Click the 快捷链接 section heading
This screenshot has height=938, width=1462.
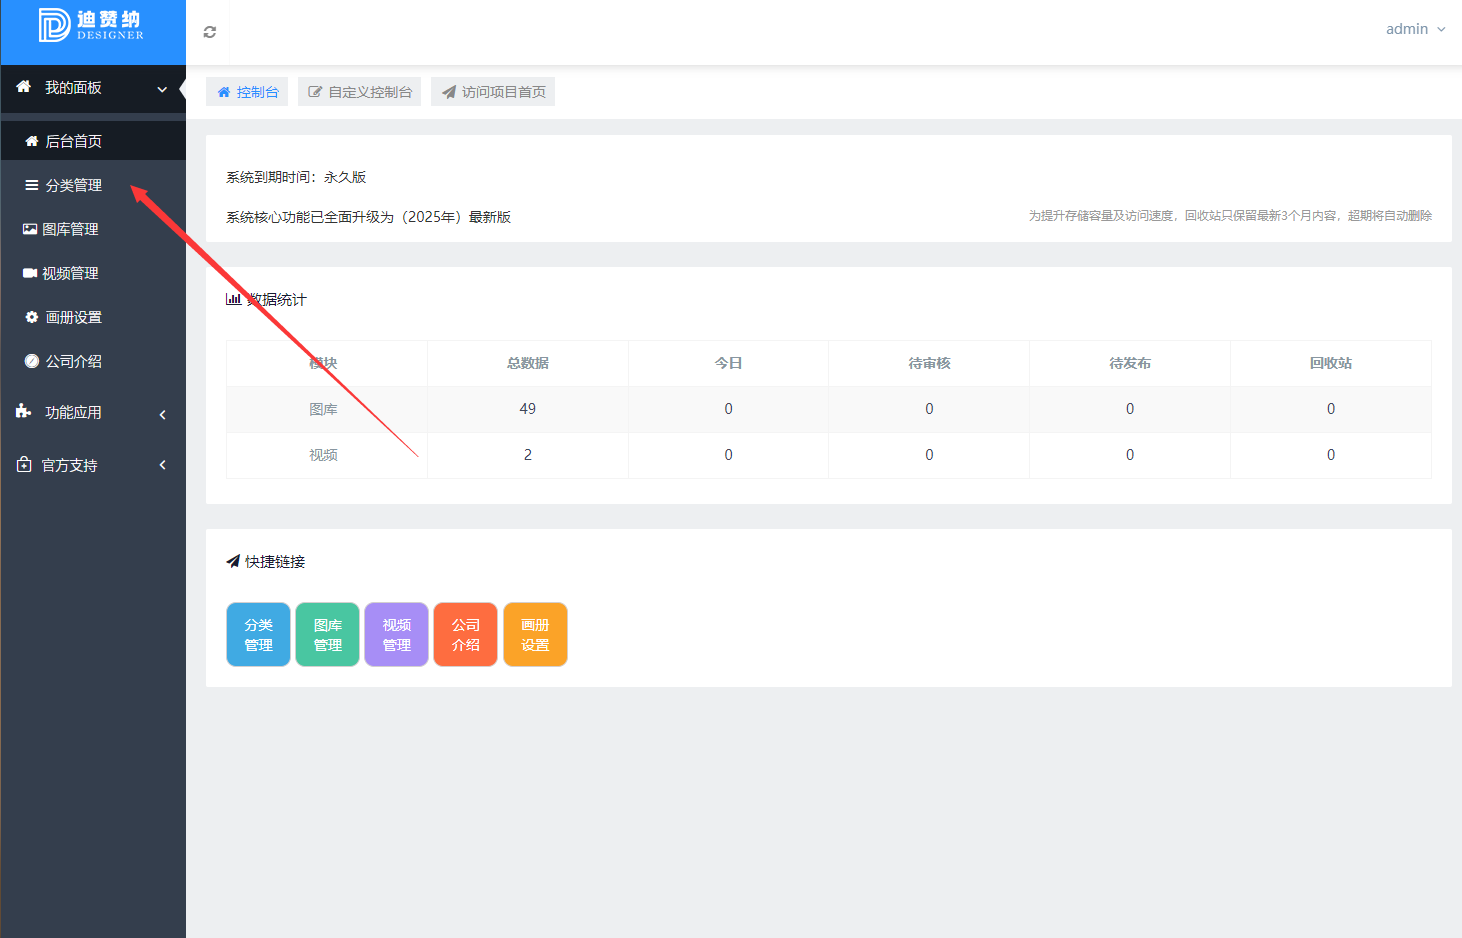275,562
